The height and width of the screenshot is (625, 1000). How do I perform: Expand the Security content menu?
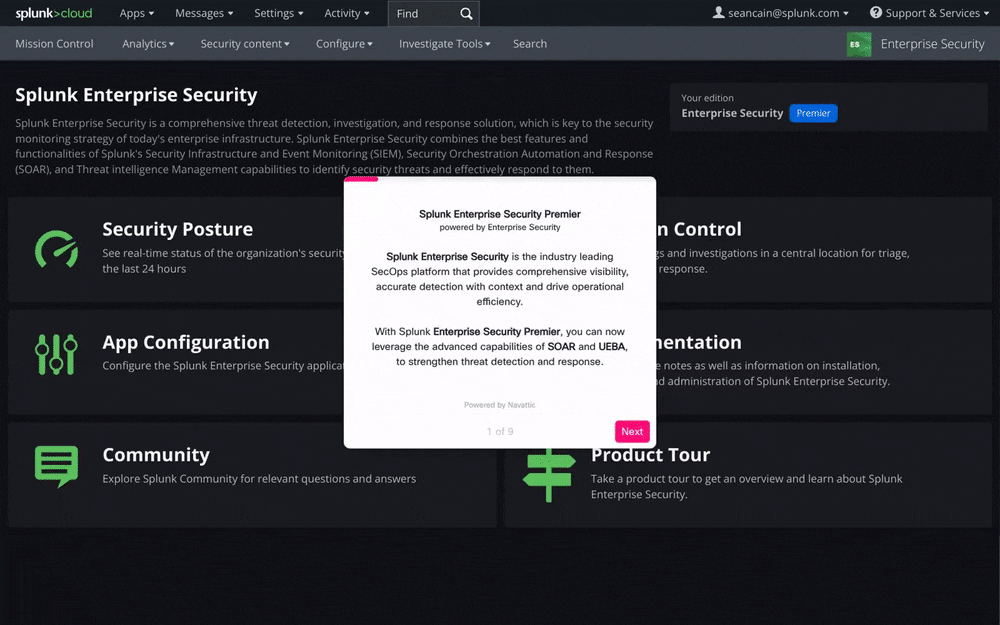(245, 44)
